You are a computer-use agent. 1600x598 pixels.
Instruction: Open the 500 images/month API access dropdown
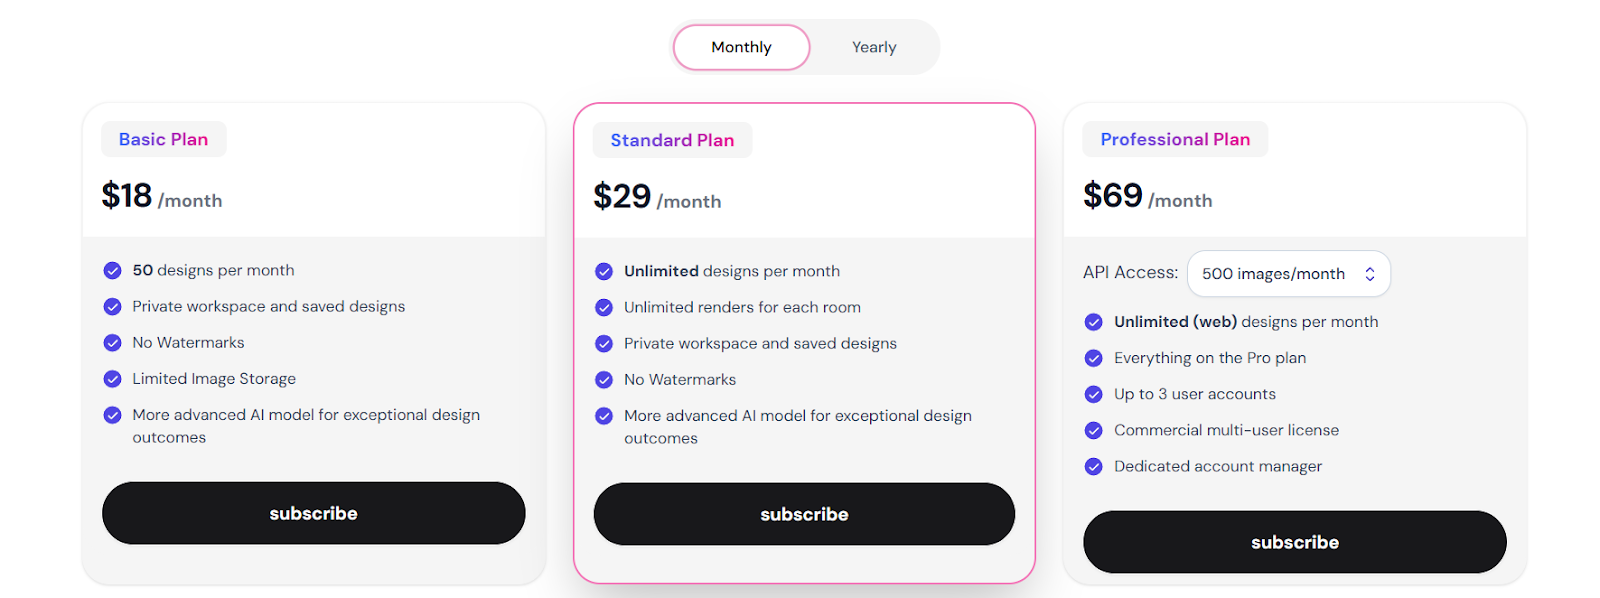tap(1289, 274)
